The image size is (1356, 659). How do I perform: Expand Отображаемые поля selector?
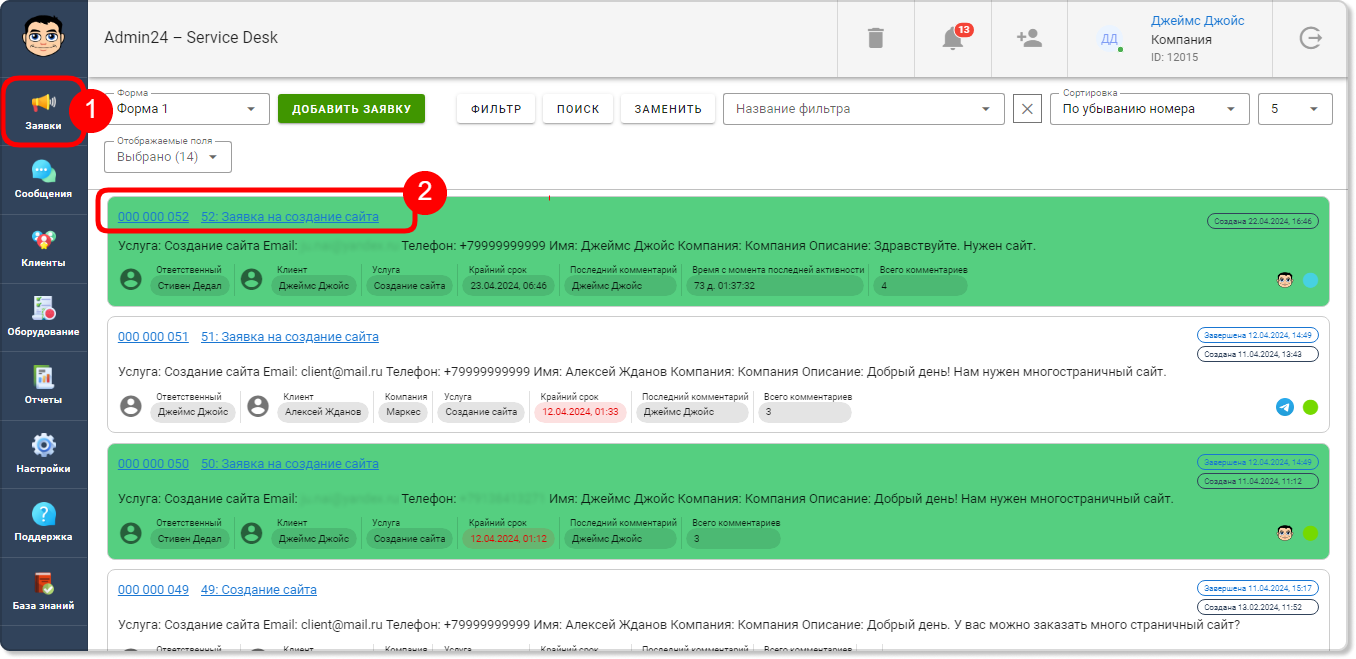tap(168, 157)
